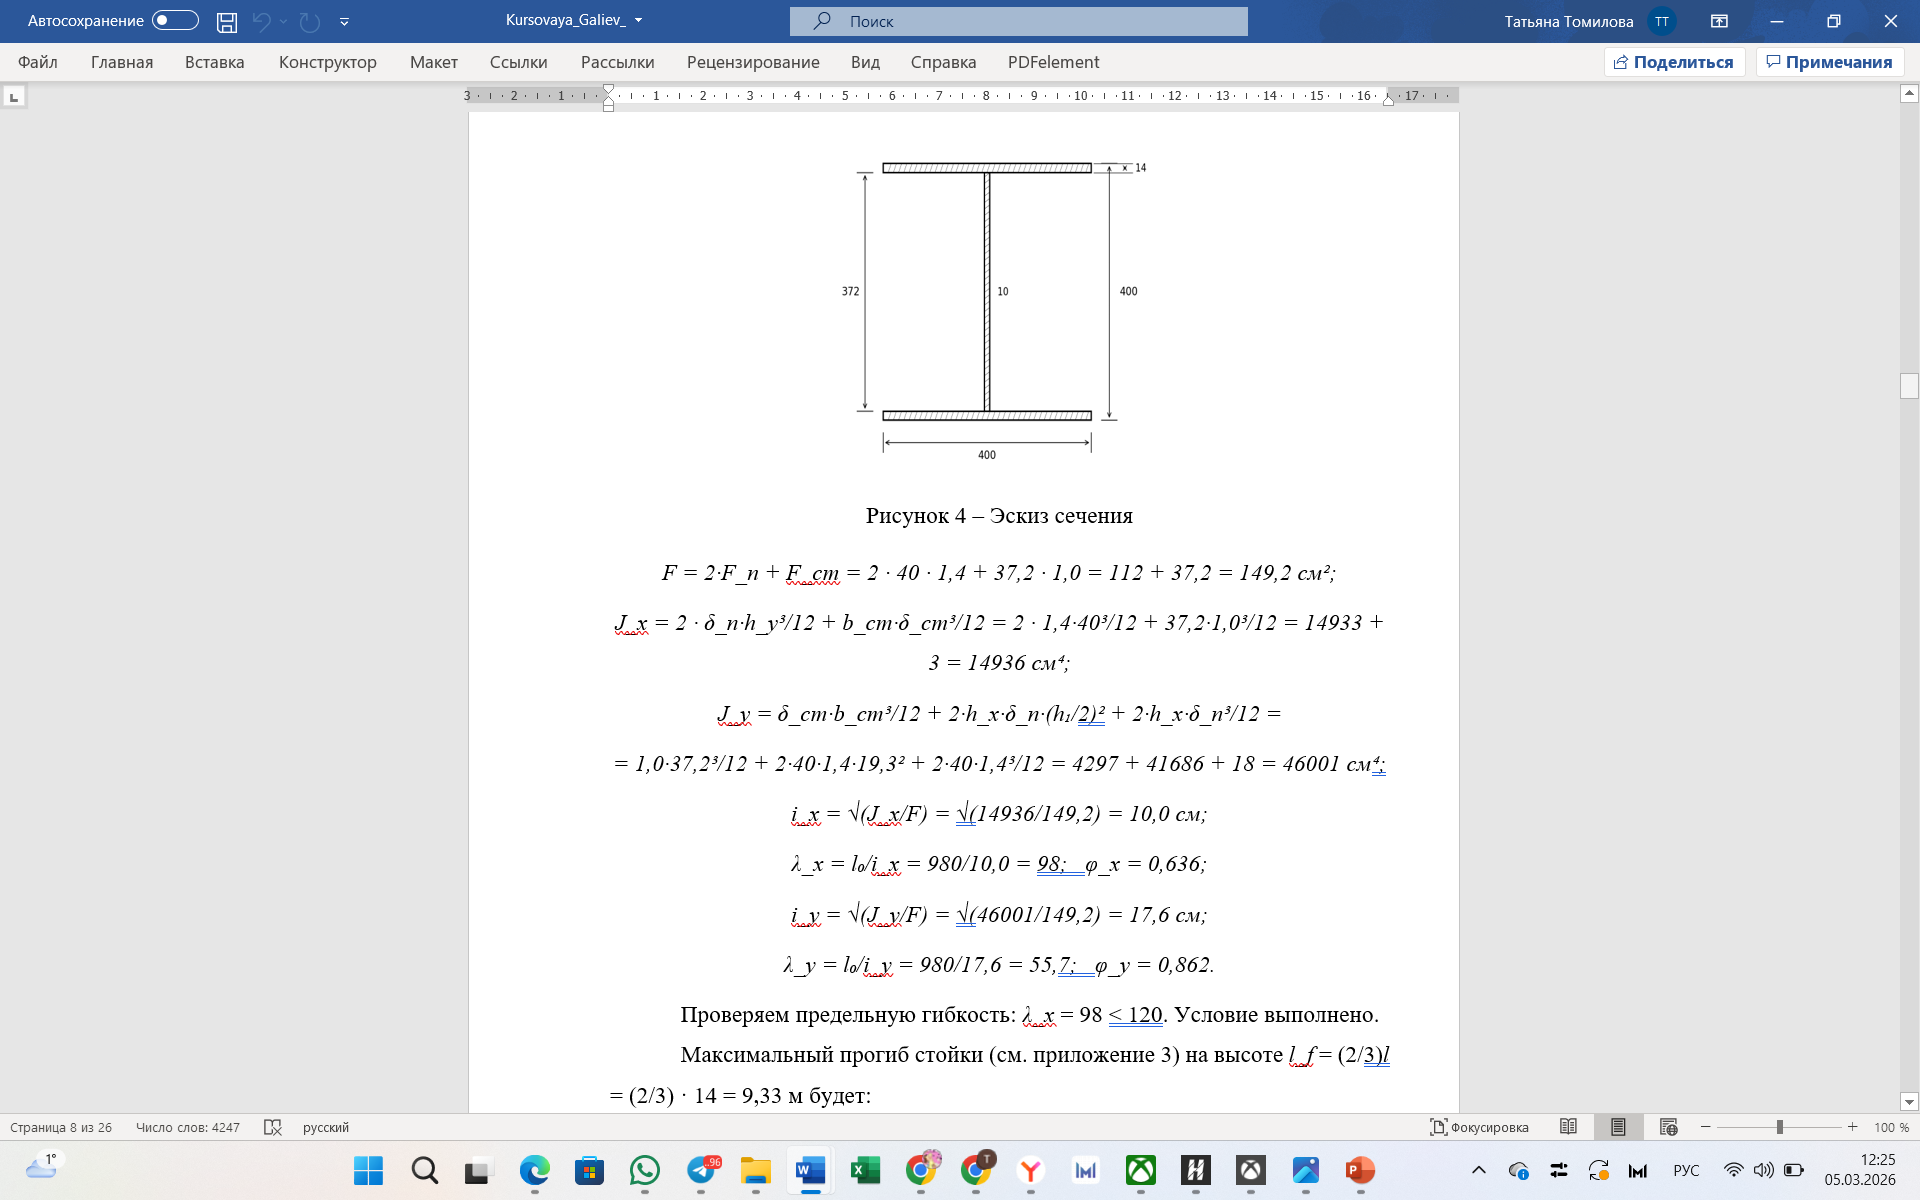The height and width of the screenshot is (1200, 1920).
Task: Click the tab stop selector box
Action: pos(14,97)
